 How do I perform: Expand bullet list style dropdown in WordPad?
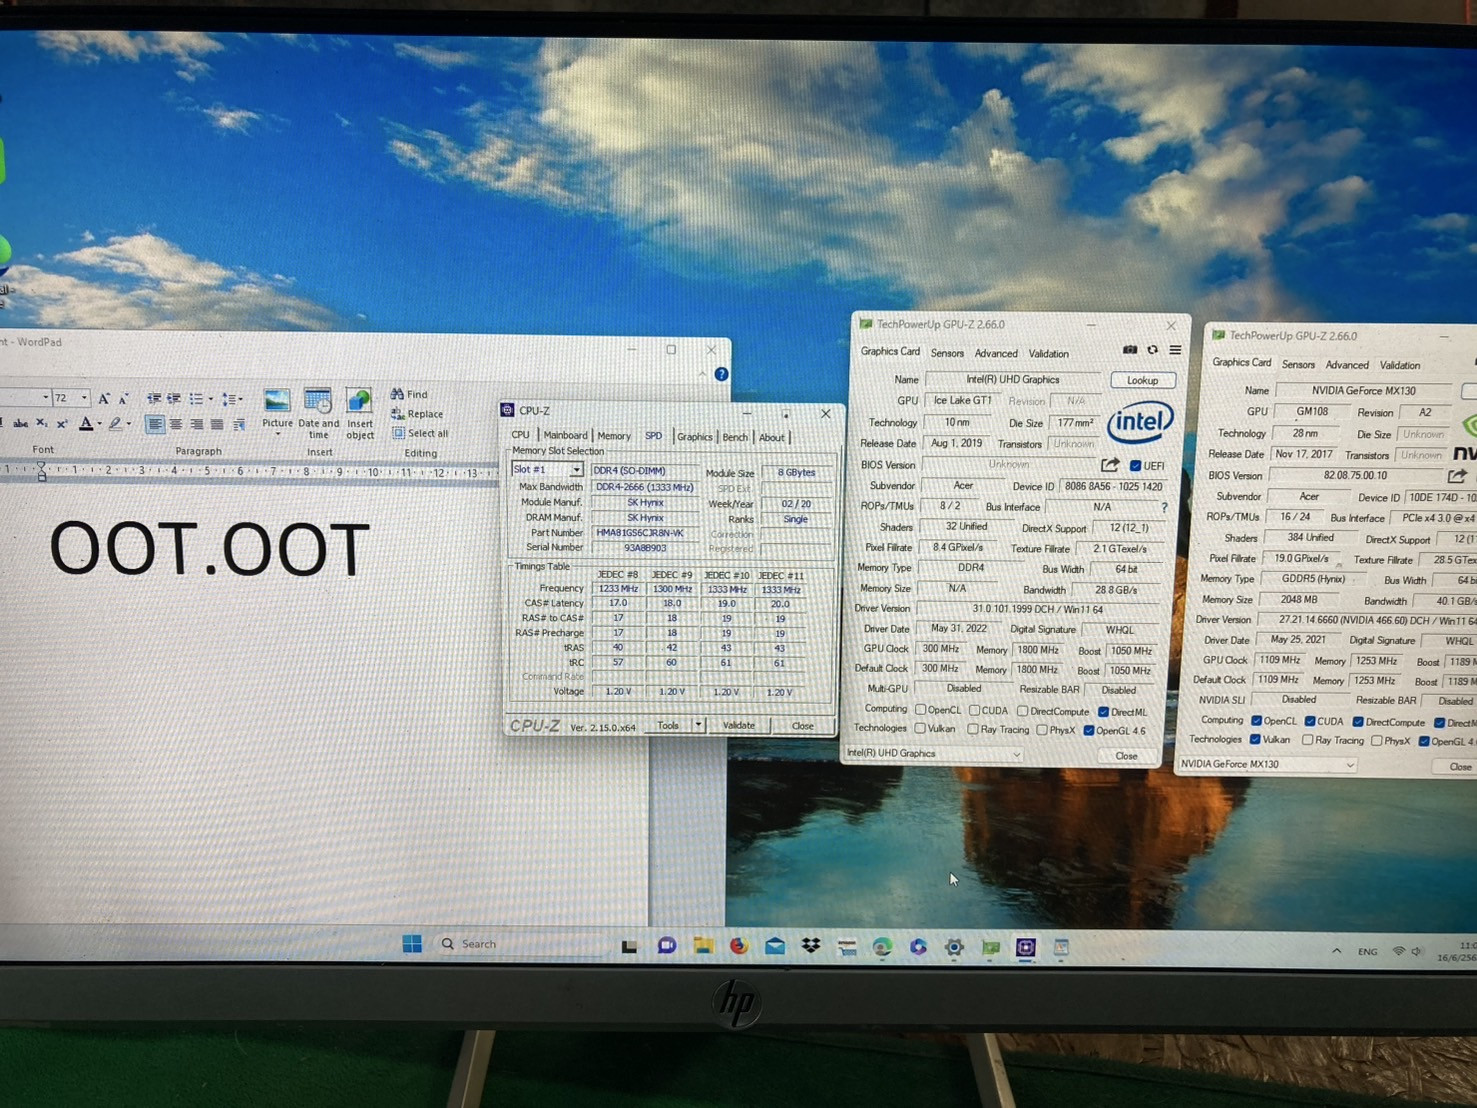[211, 399]
